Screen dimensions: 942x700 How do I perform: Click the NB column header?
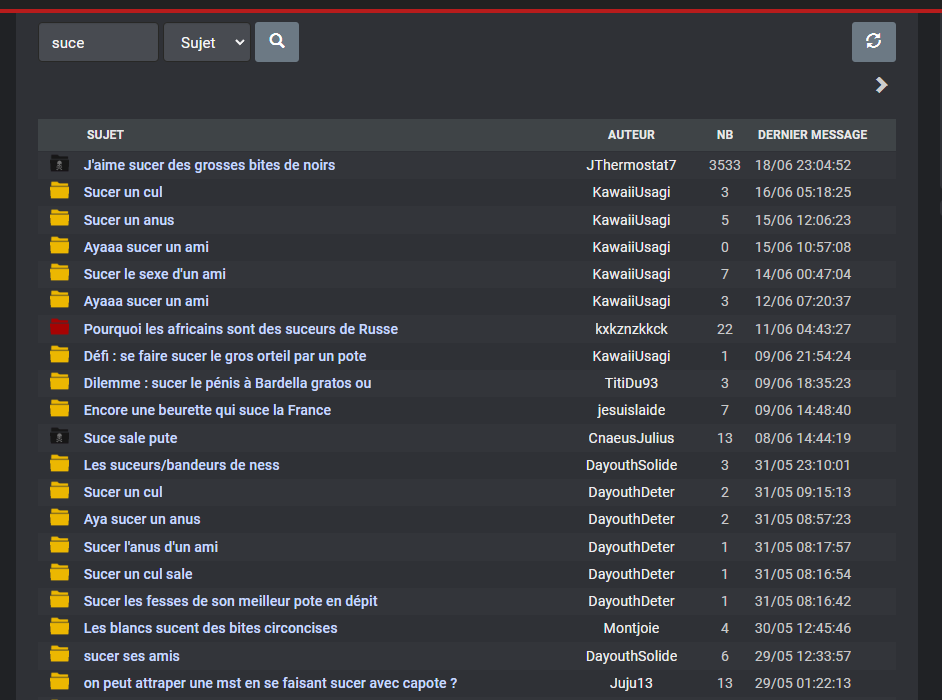[725, 135]
